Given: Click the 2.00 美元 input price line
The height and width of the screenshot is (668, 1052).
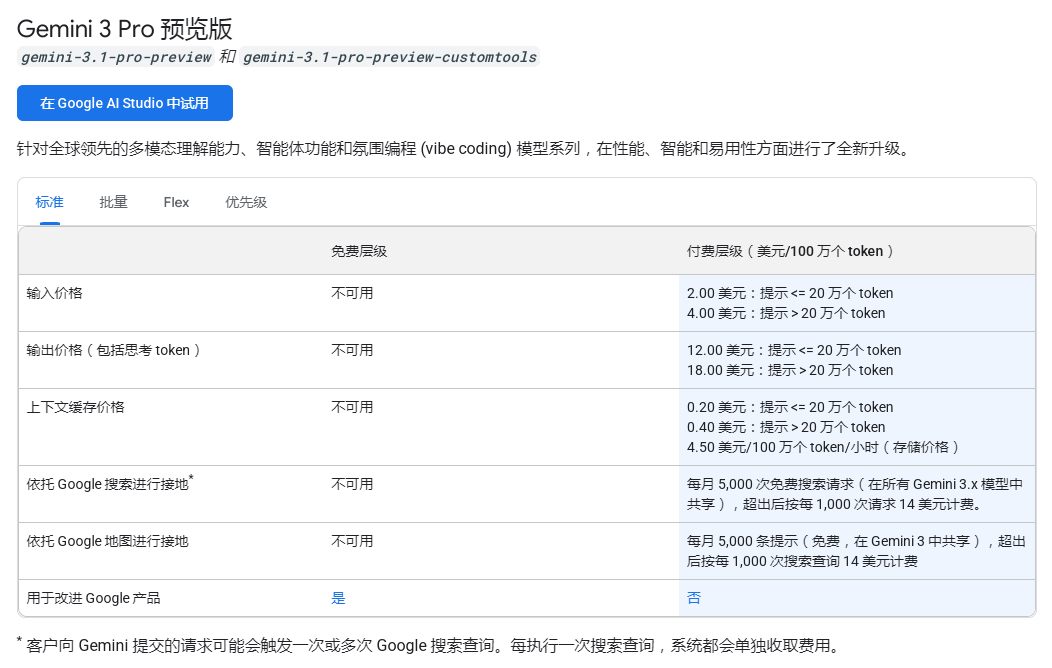Looking at the screenshot, I should click(790, 293).
